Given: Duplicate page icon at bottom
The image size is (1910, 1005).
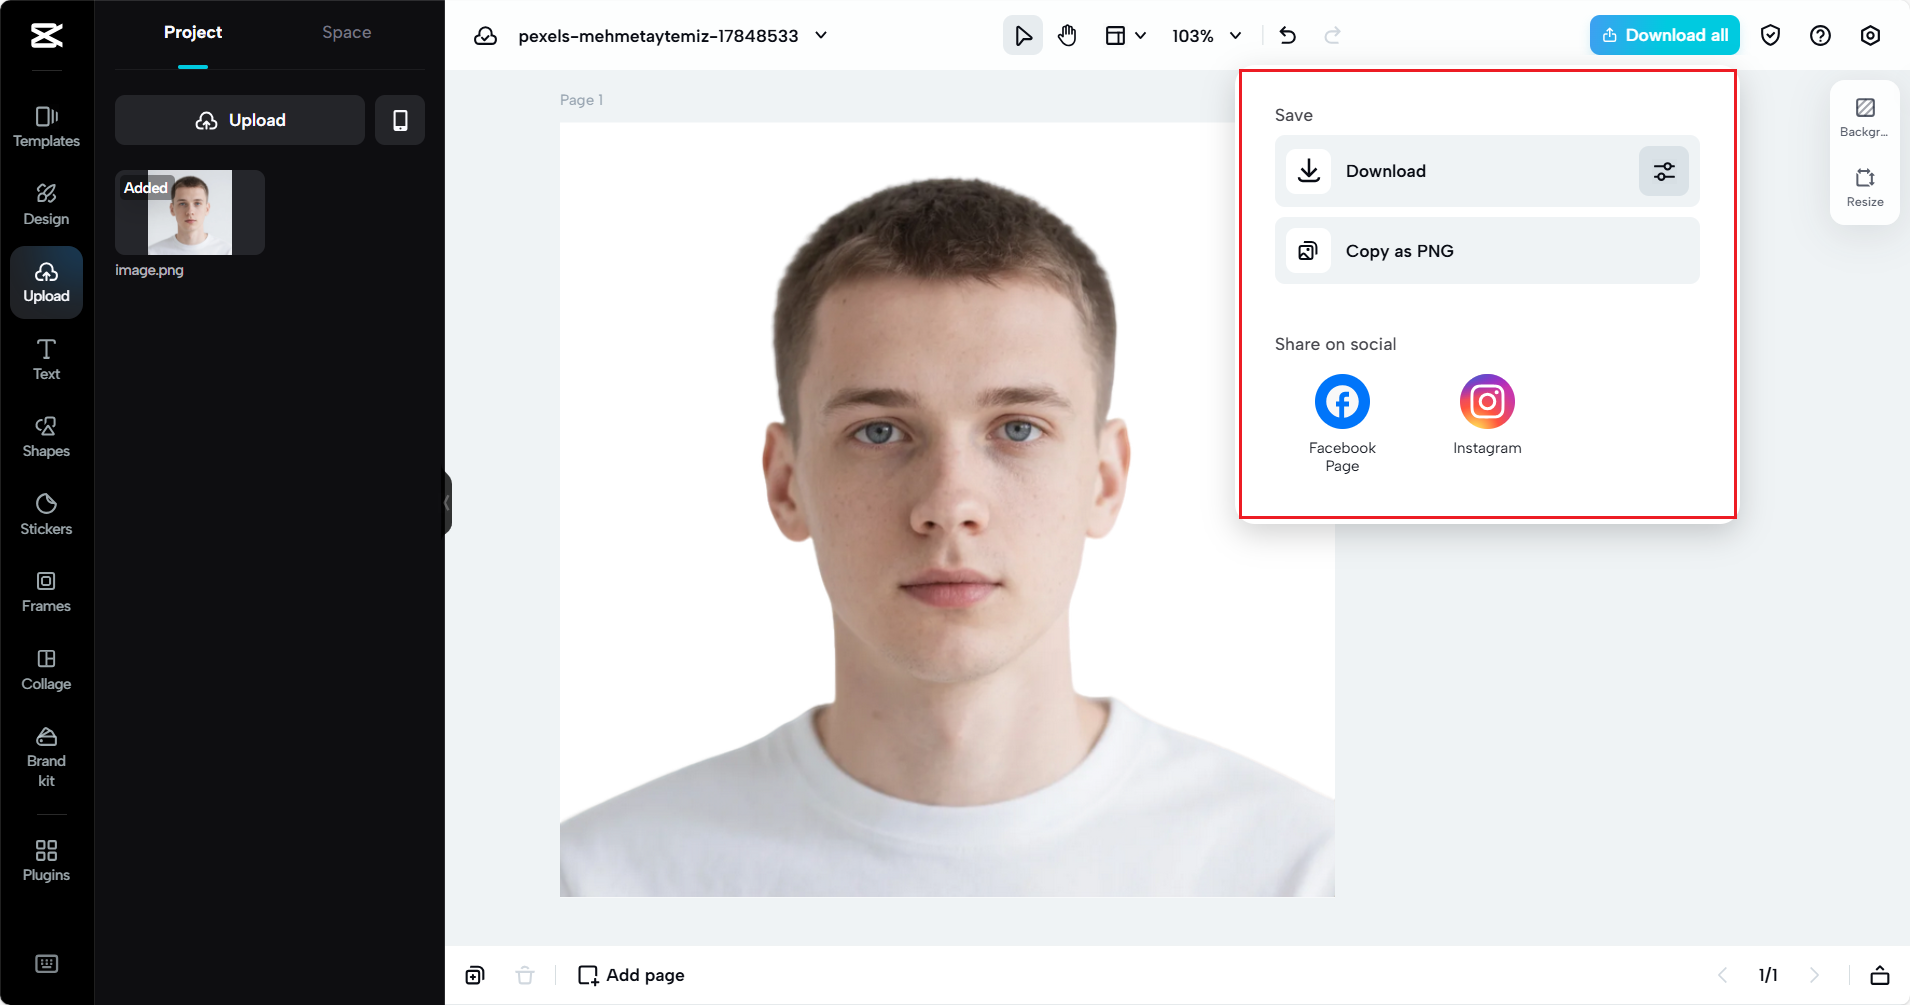Looking at the screenshot, I should click(475, 975).
